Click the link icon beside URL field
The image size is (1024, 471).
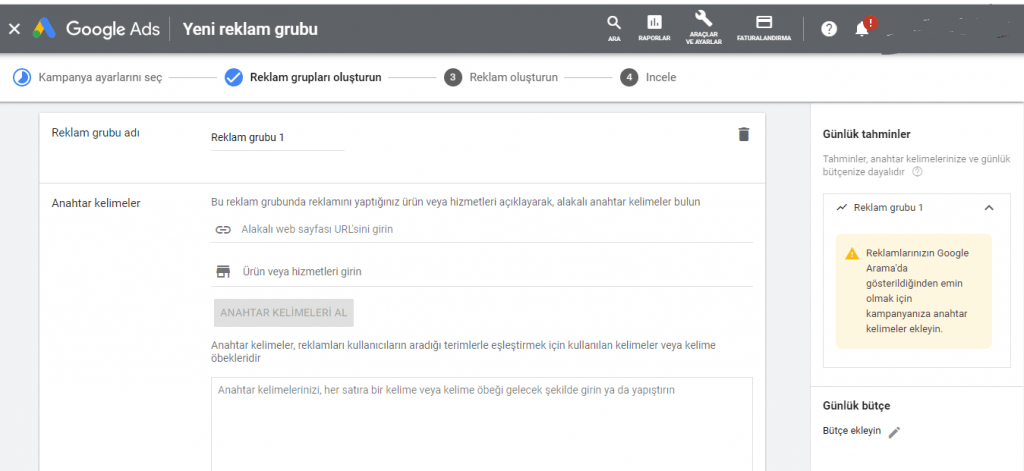point(223,229)
